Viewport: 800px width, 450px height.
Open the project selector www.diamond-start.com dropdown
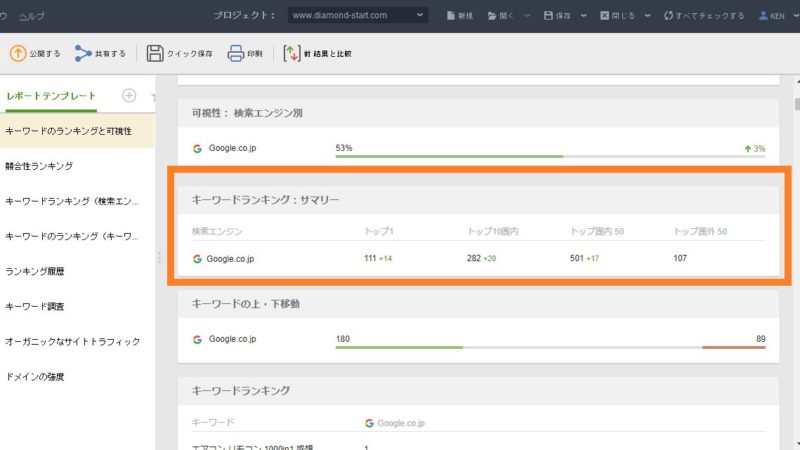pos(358,15)
